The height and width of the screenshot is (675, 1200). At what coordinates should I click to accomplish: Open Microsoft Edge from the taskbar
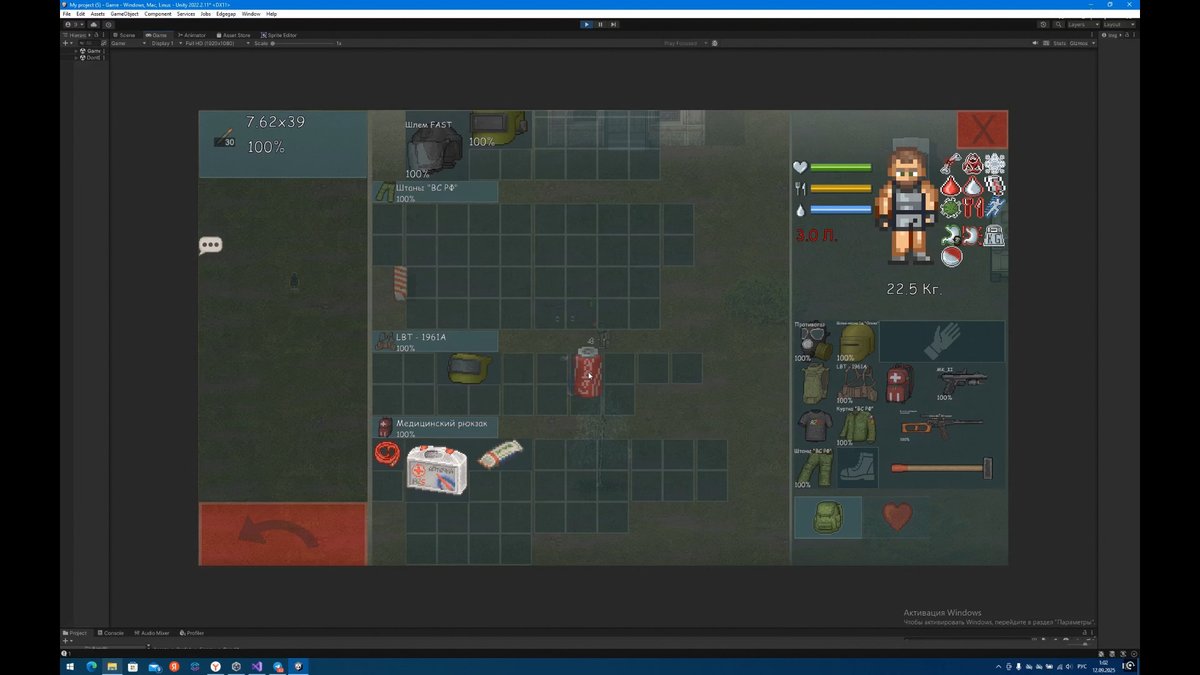[x=91, y=666]
